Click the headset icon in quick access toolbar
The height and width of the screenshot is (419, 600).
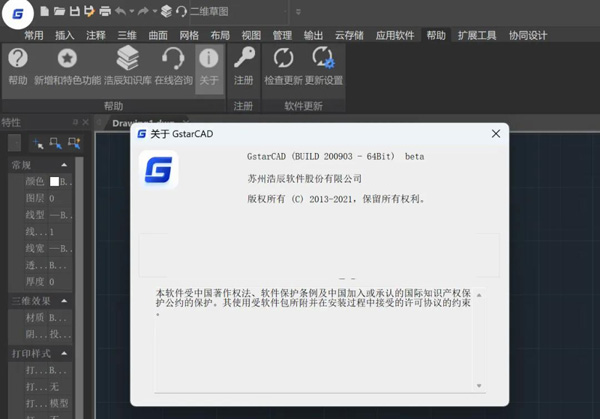[x=181, y=11]
